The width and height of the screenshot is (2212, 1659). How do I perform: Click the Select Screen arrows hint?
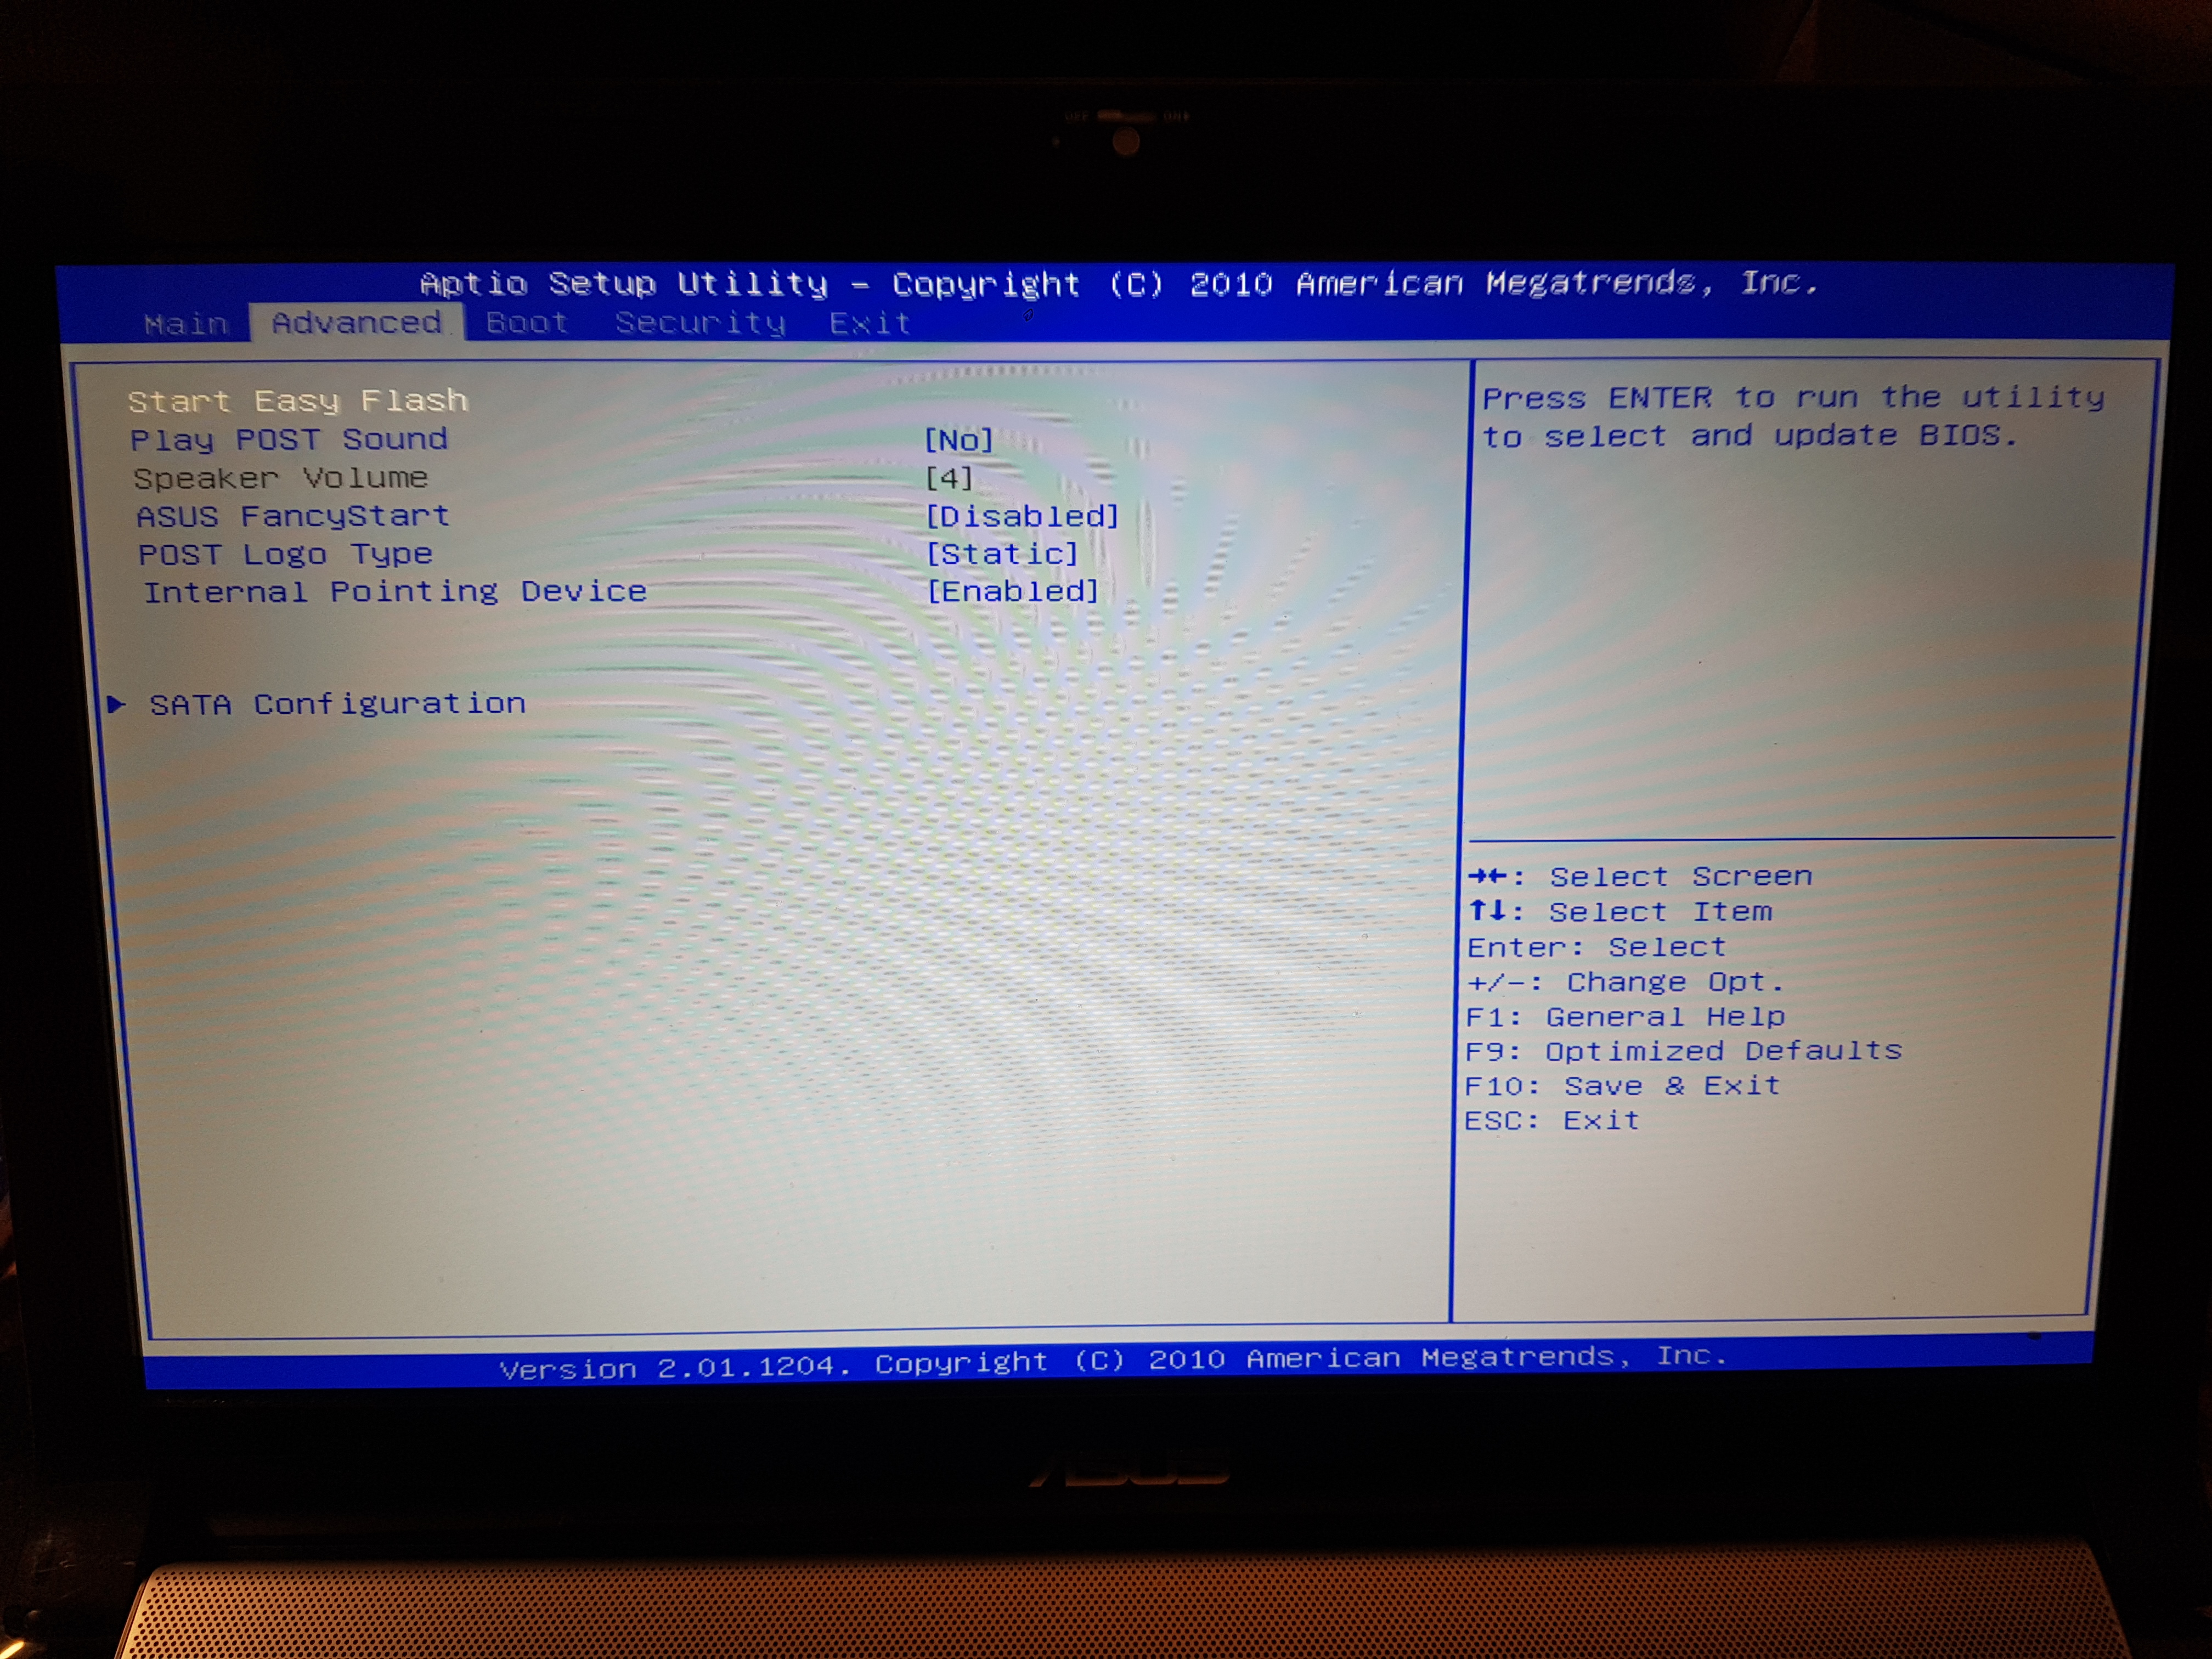1640,877
